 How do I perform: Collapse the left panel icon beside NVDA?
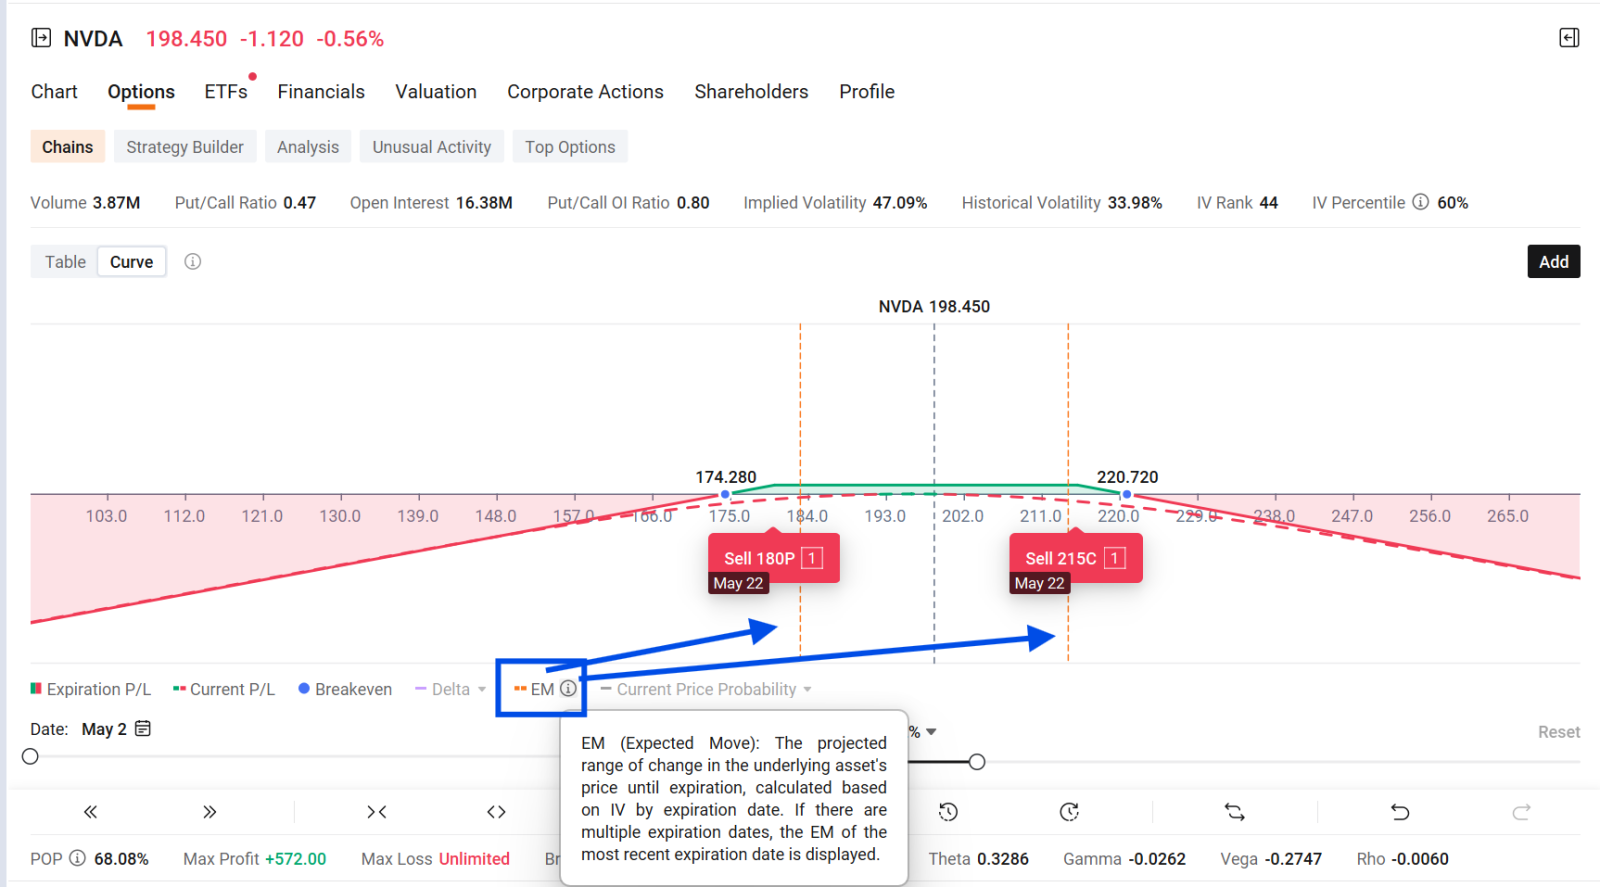tap(41, 38)
